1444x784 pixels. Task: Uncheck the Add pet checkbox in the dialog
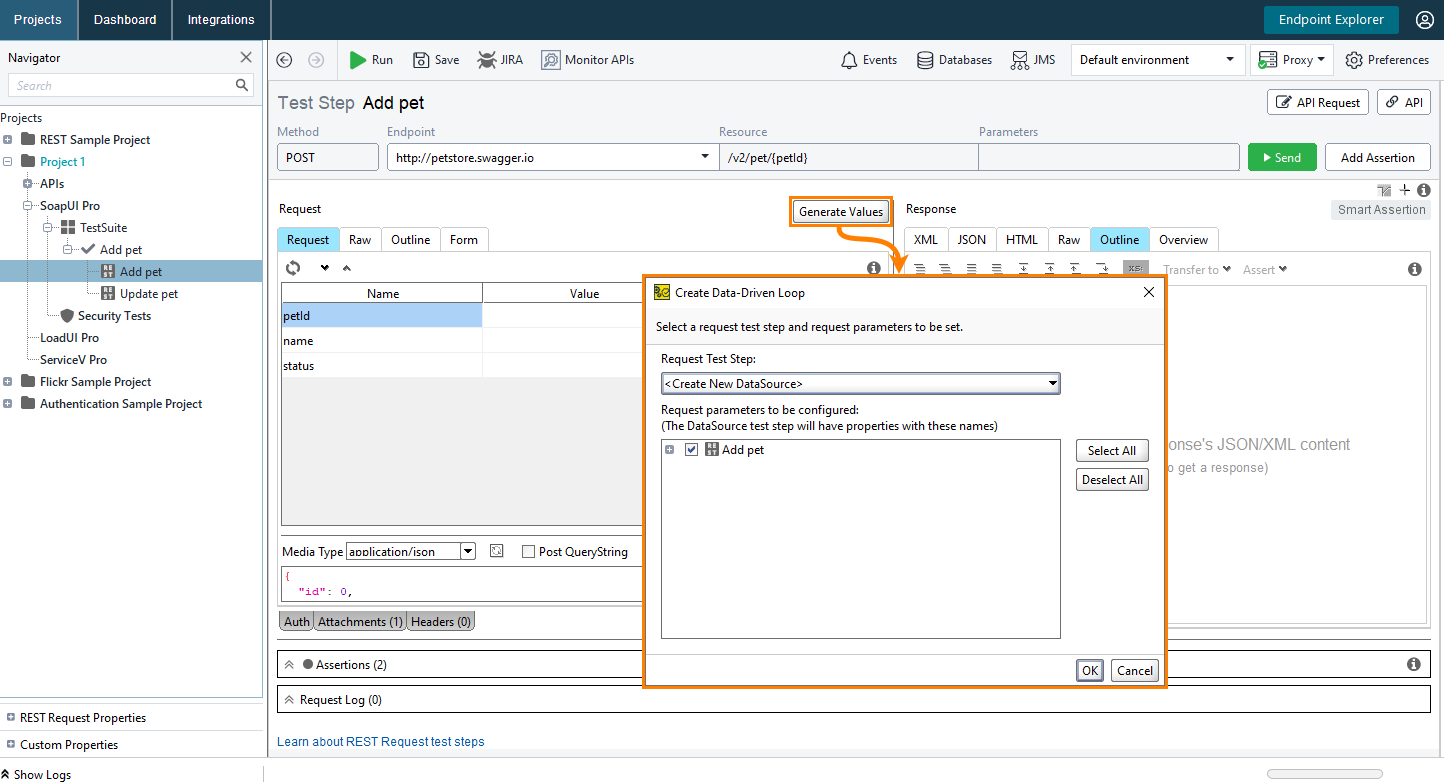coord(691,450)
